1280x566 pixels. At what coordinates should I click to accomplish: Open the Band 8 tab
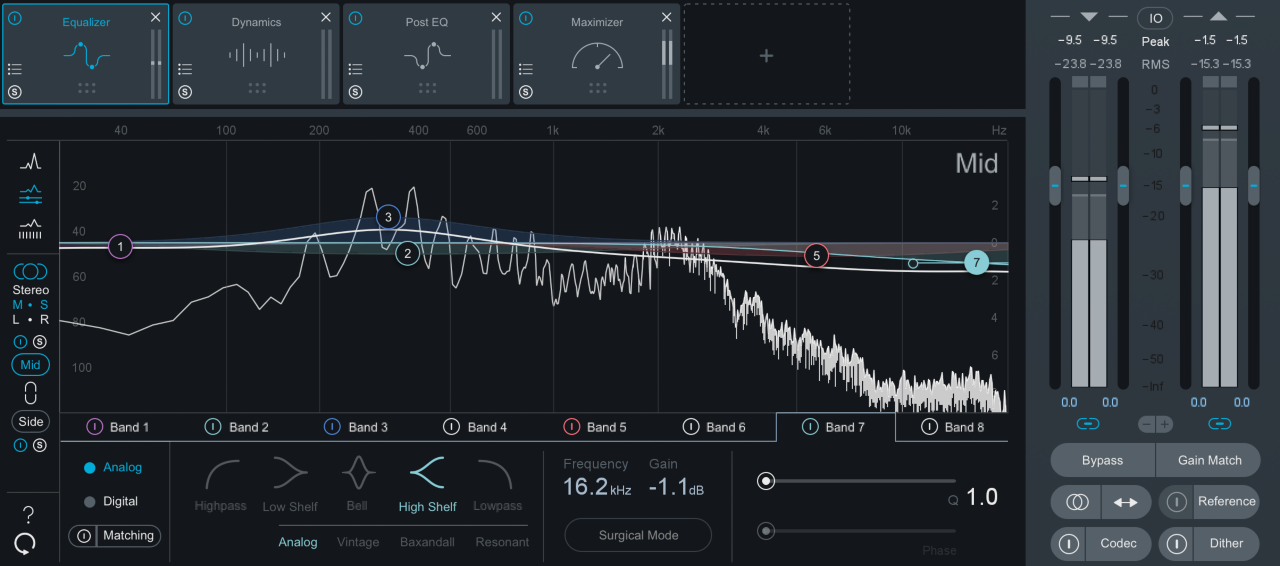(x=948, y=427)
